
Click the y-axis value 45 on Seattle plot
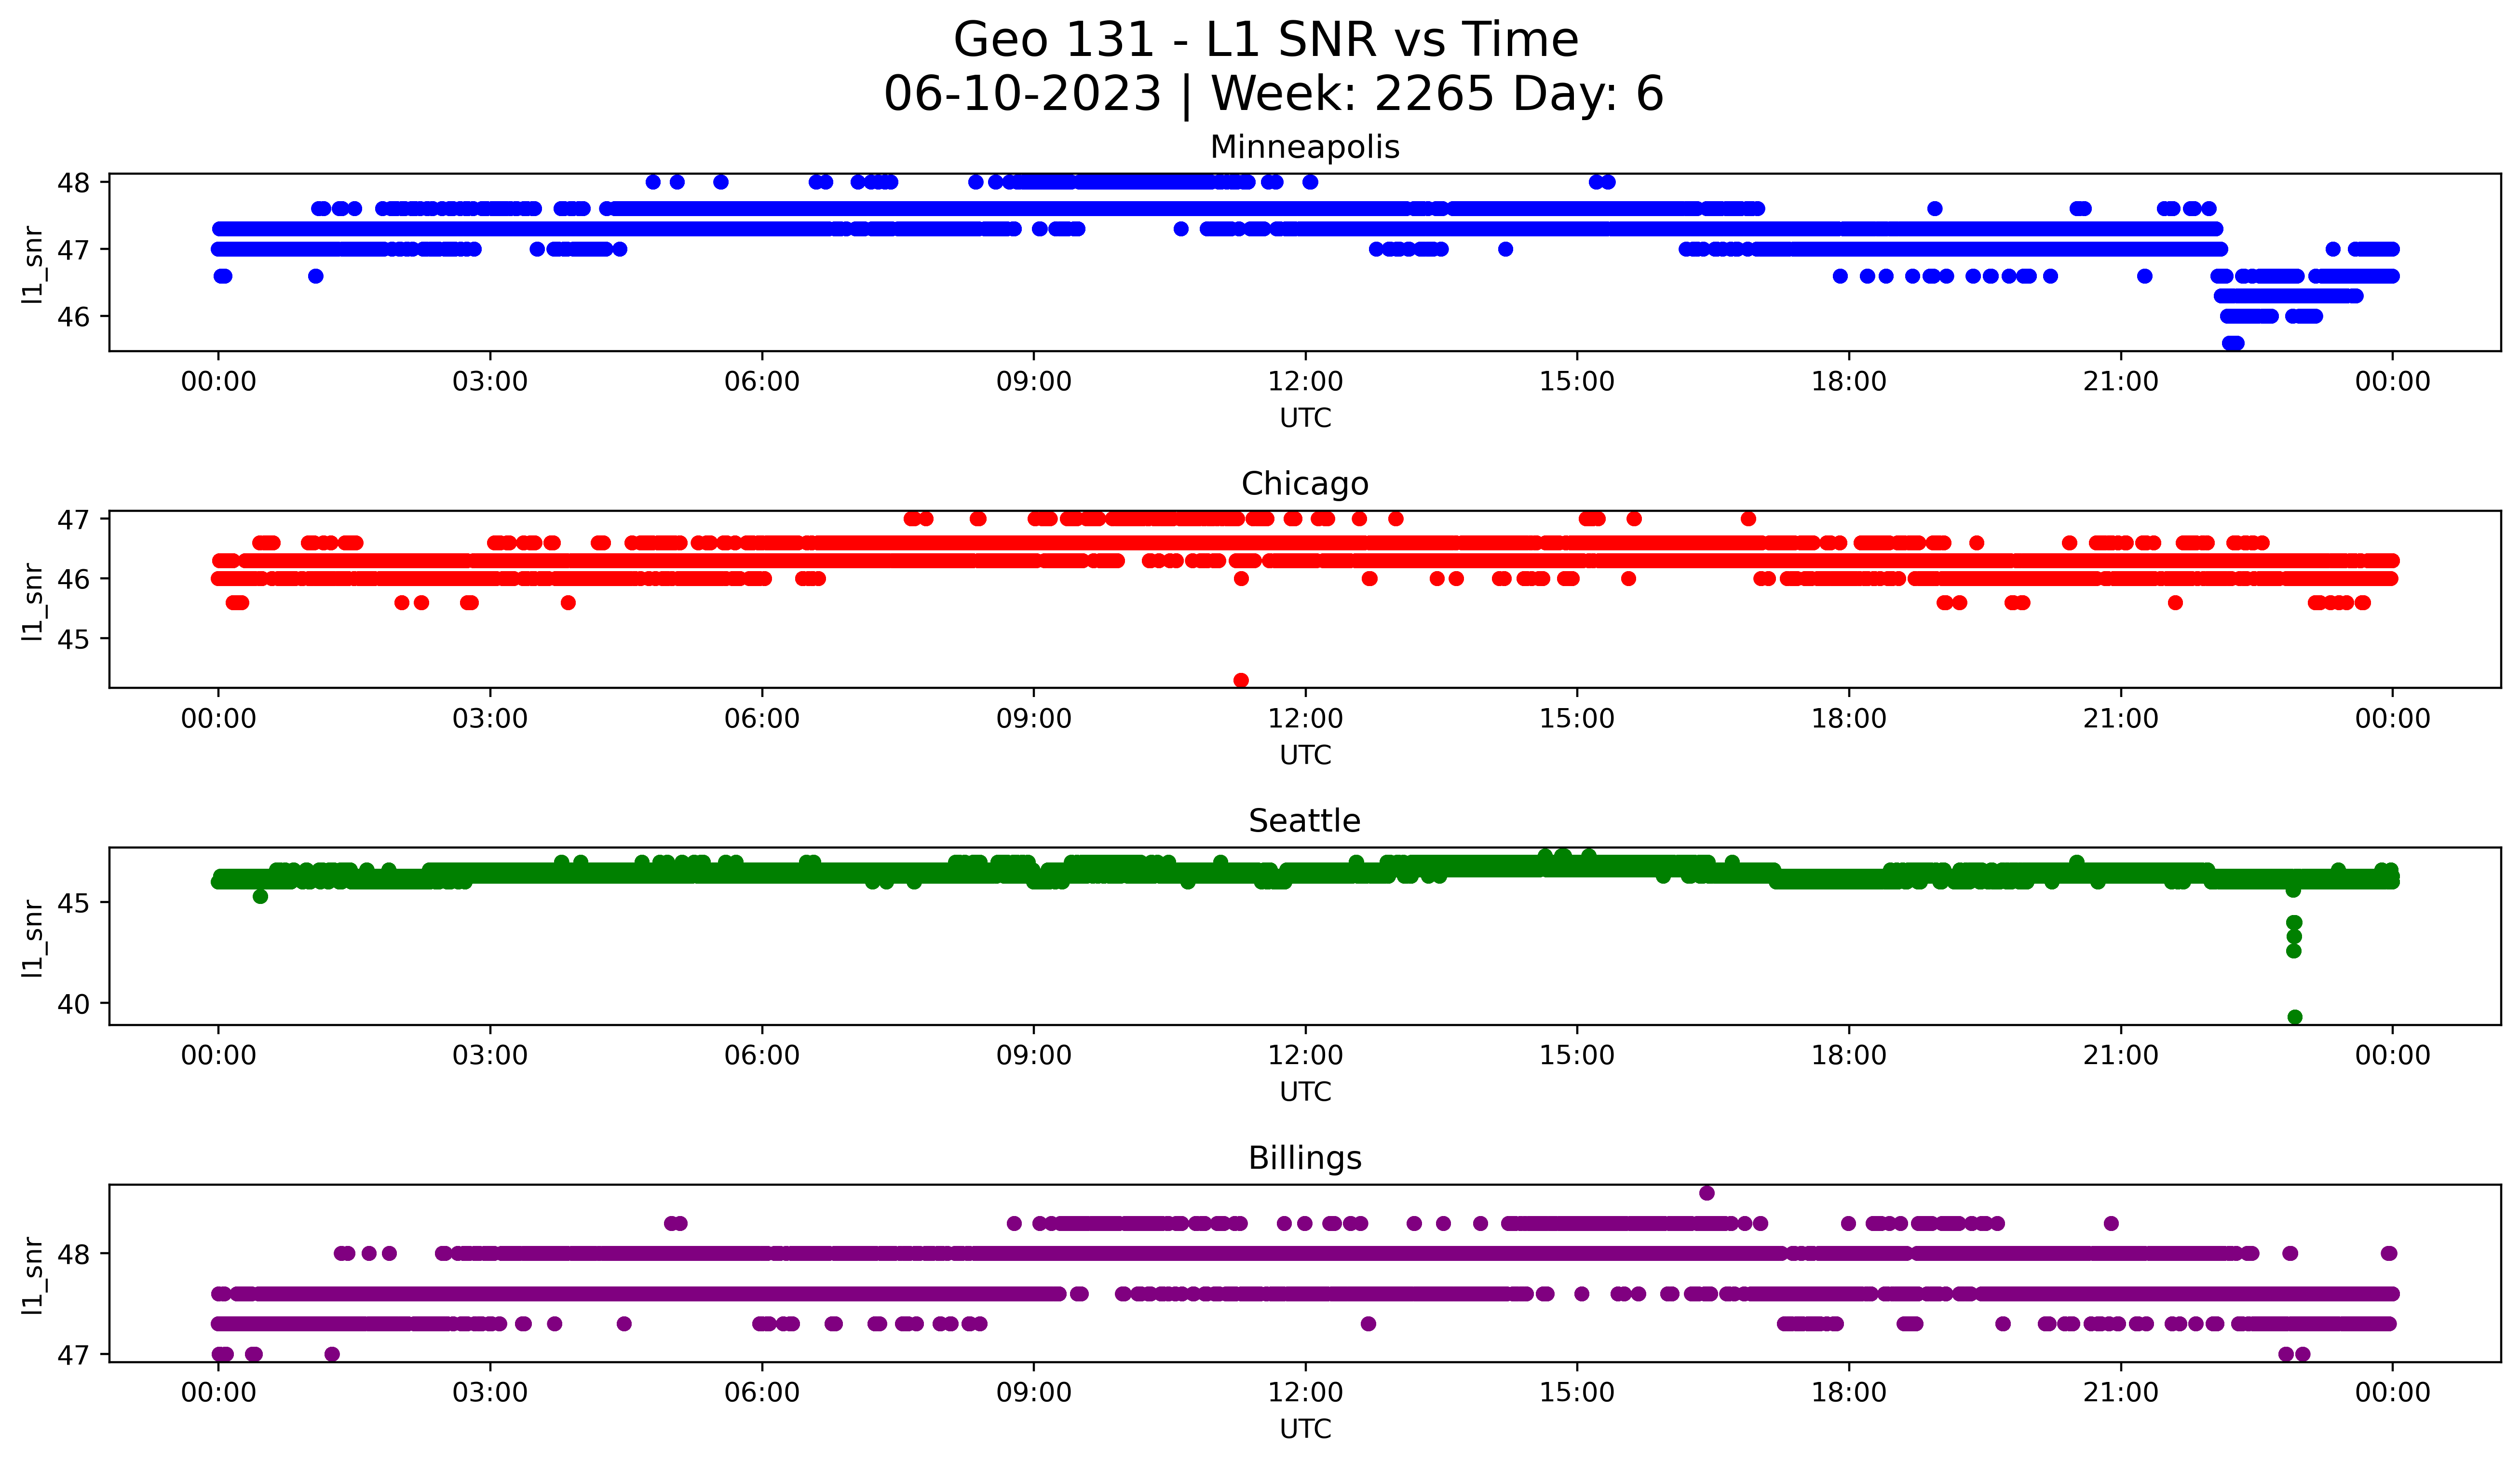click(x=74, y=903)
